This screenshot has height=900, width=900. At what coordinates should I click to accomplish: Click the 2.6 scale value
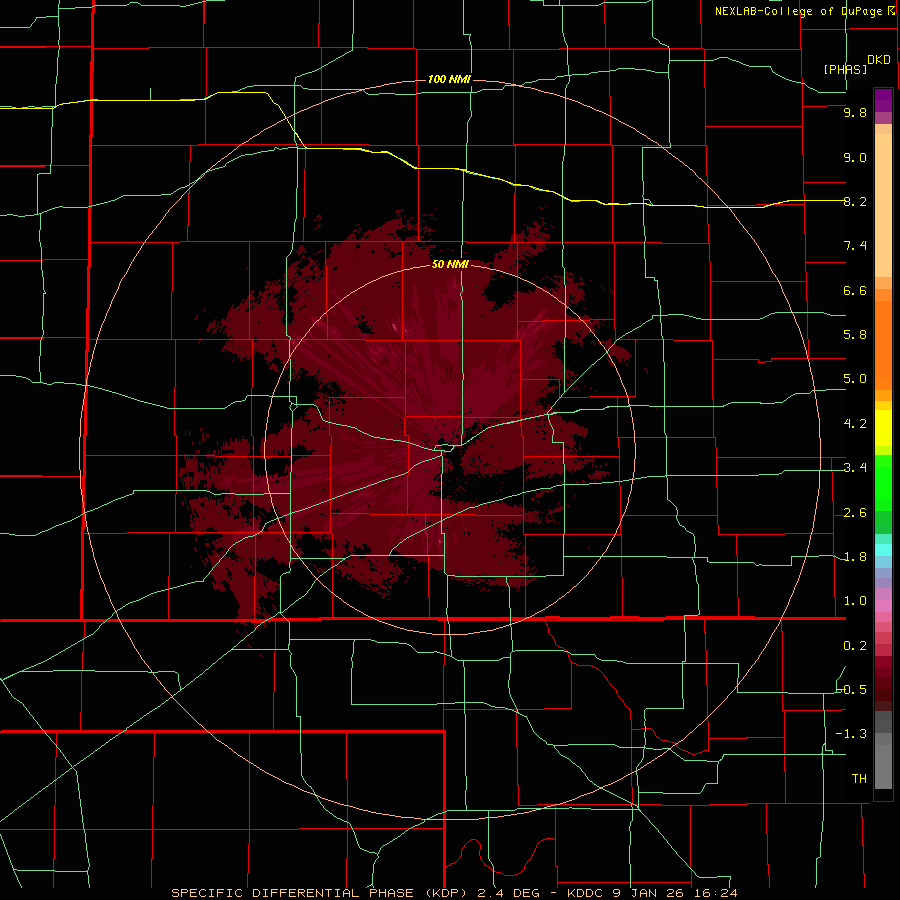click(x=855, y=513)
